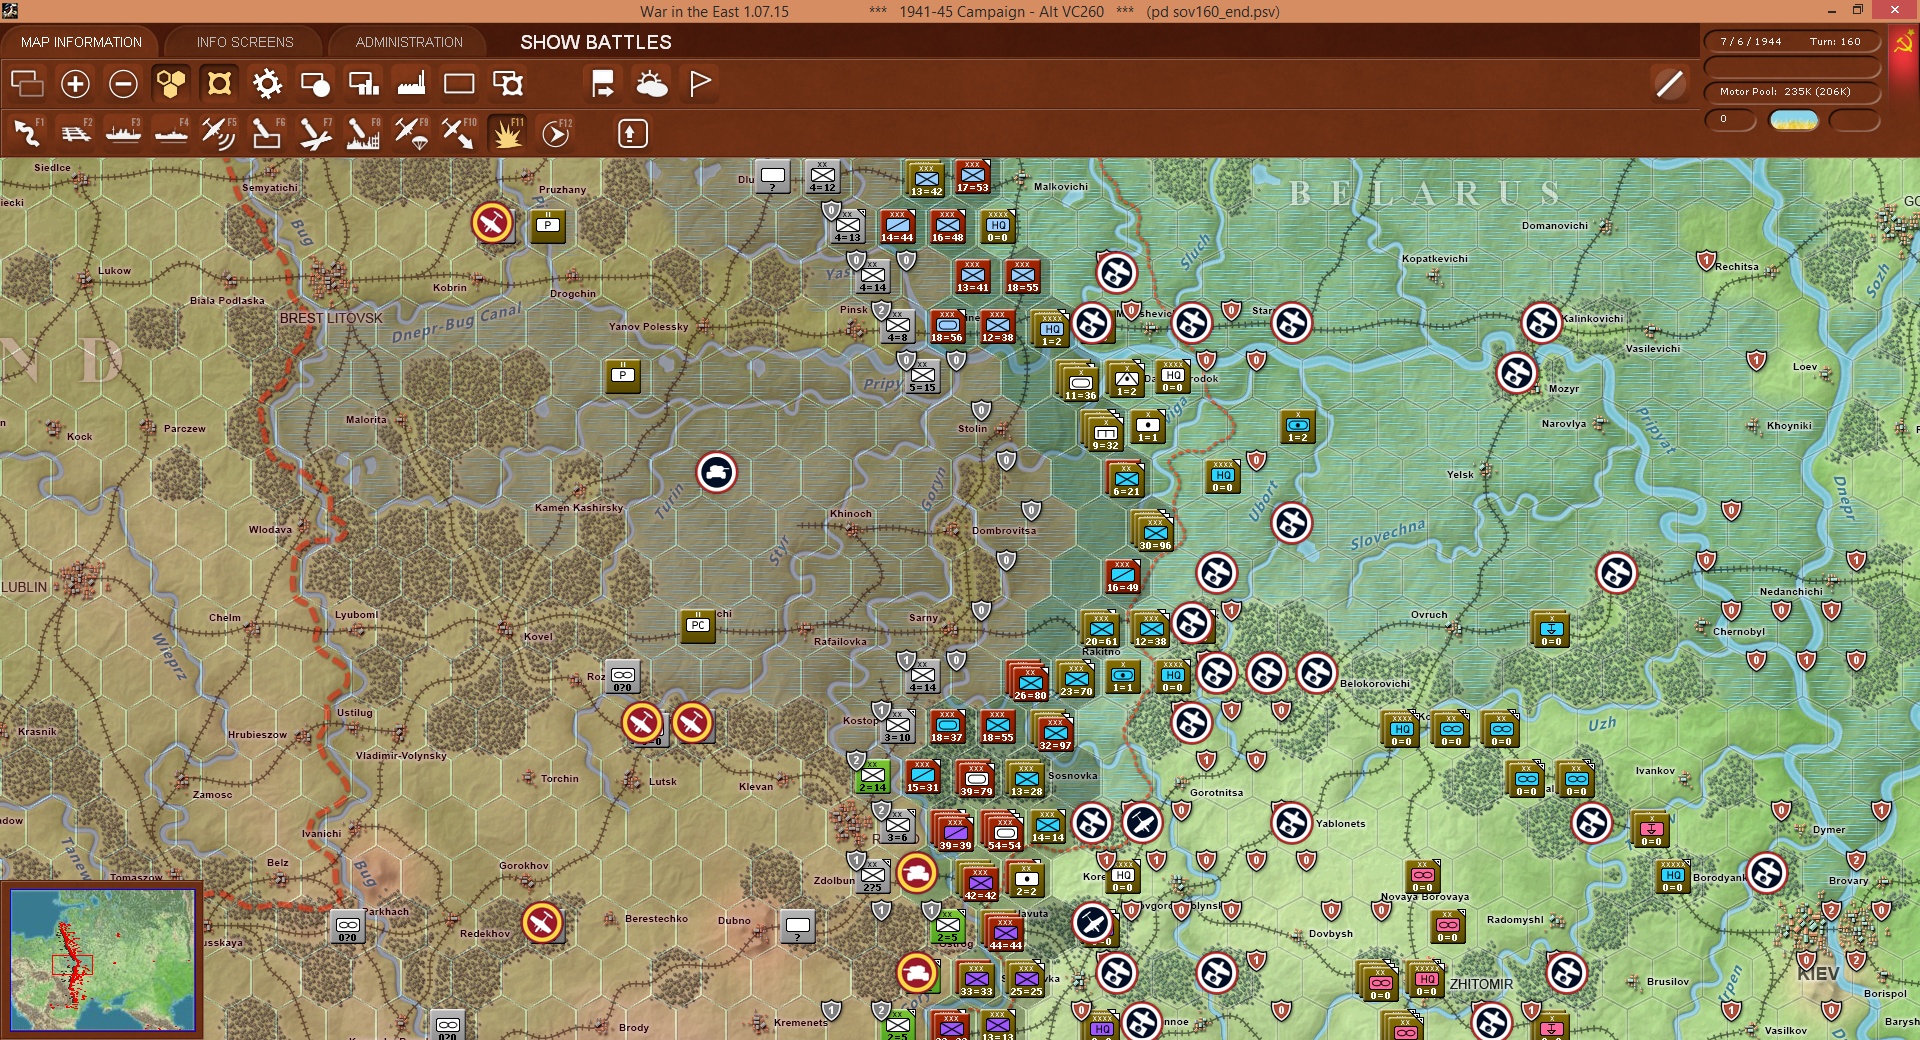Click the Kalinkovichi town label

[x=1593, y=319]
